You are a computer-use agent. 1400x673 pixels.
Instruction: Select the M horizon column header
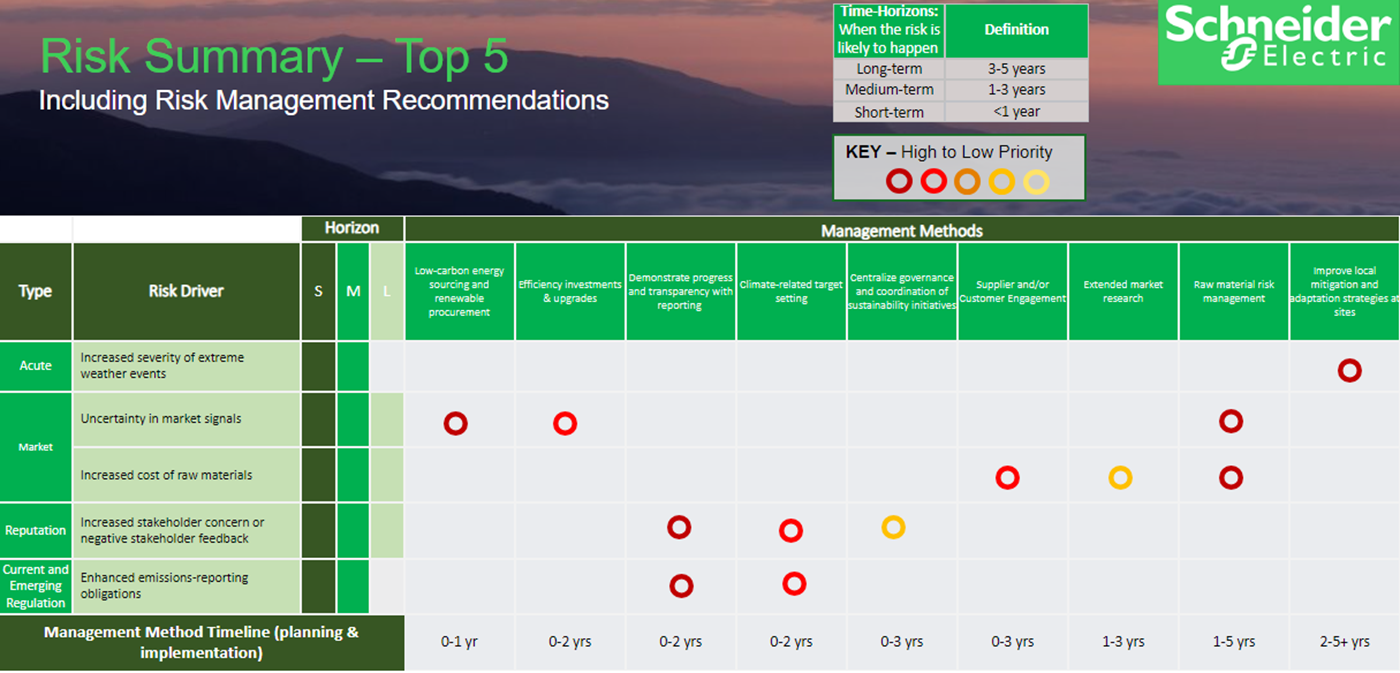pyautogui.click(x=353, y=292)
